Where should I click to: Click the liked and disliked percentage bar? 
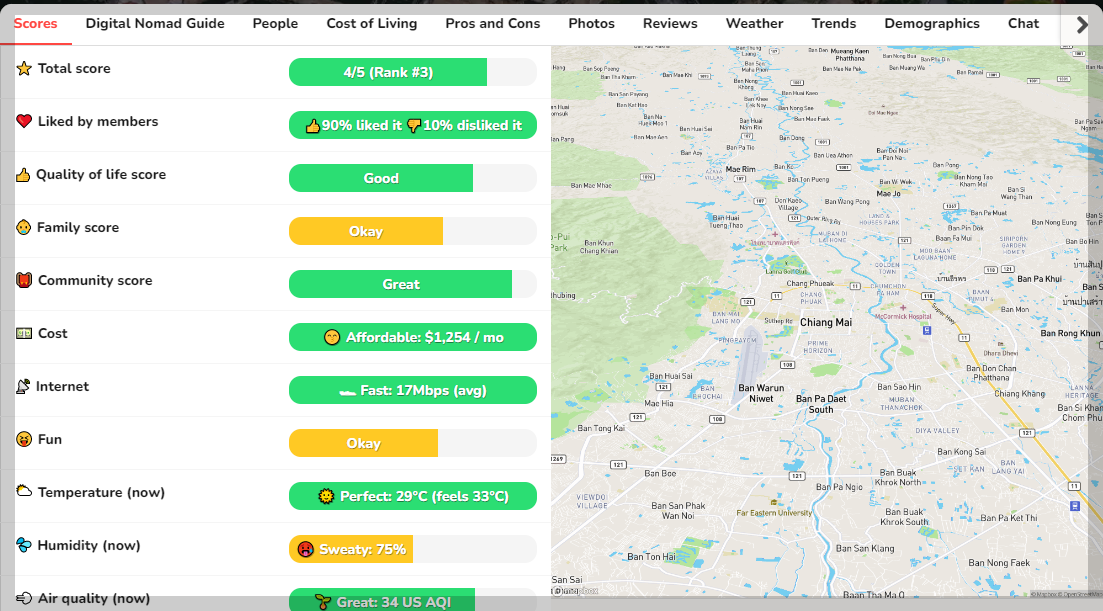(413, 125)
